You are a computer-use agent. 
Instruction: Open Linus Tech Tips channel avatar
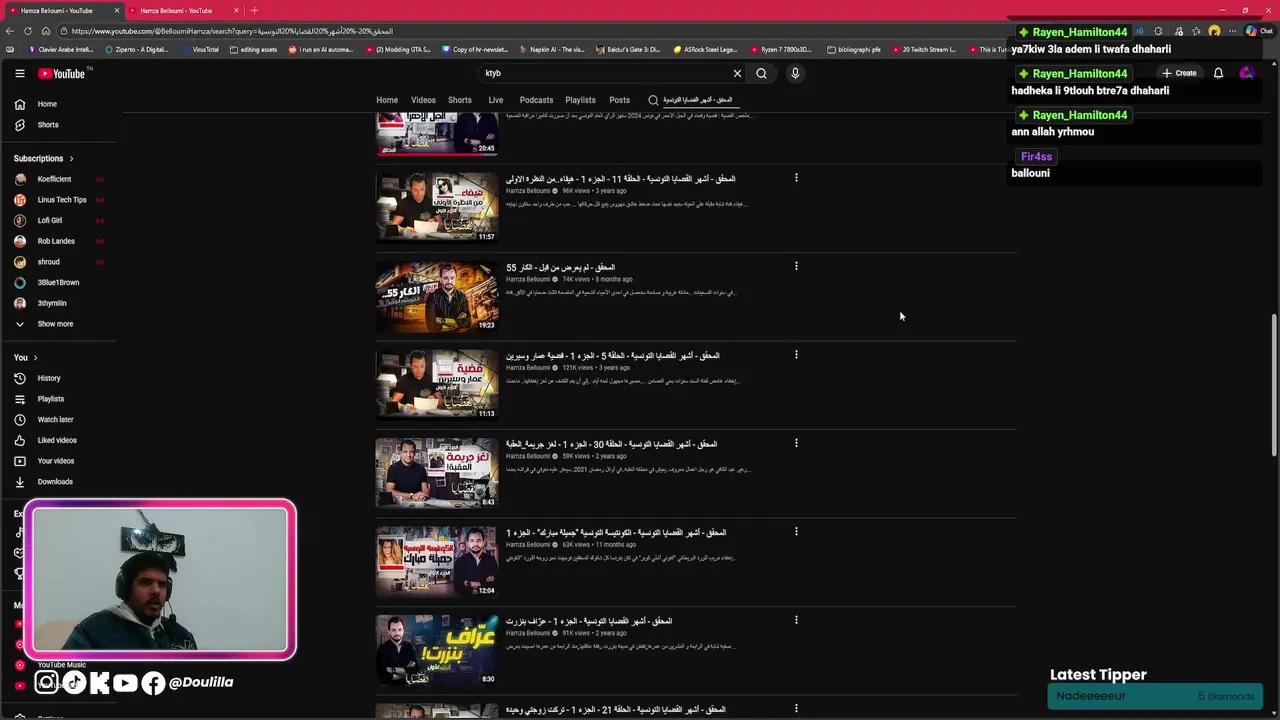coord(20,200)
